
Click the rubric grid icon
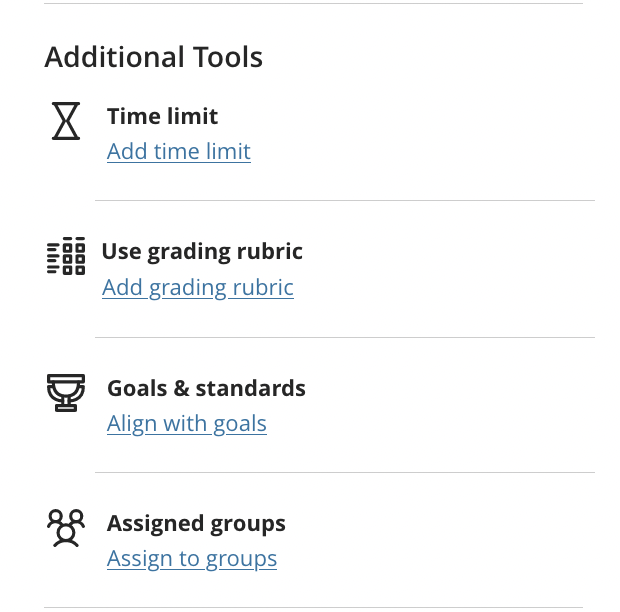point(66,256)
